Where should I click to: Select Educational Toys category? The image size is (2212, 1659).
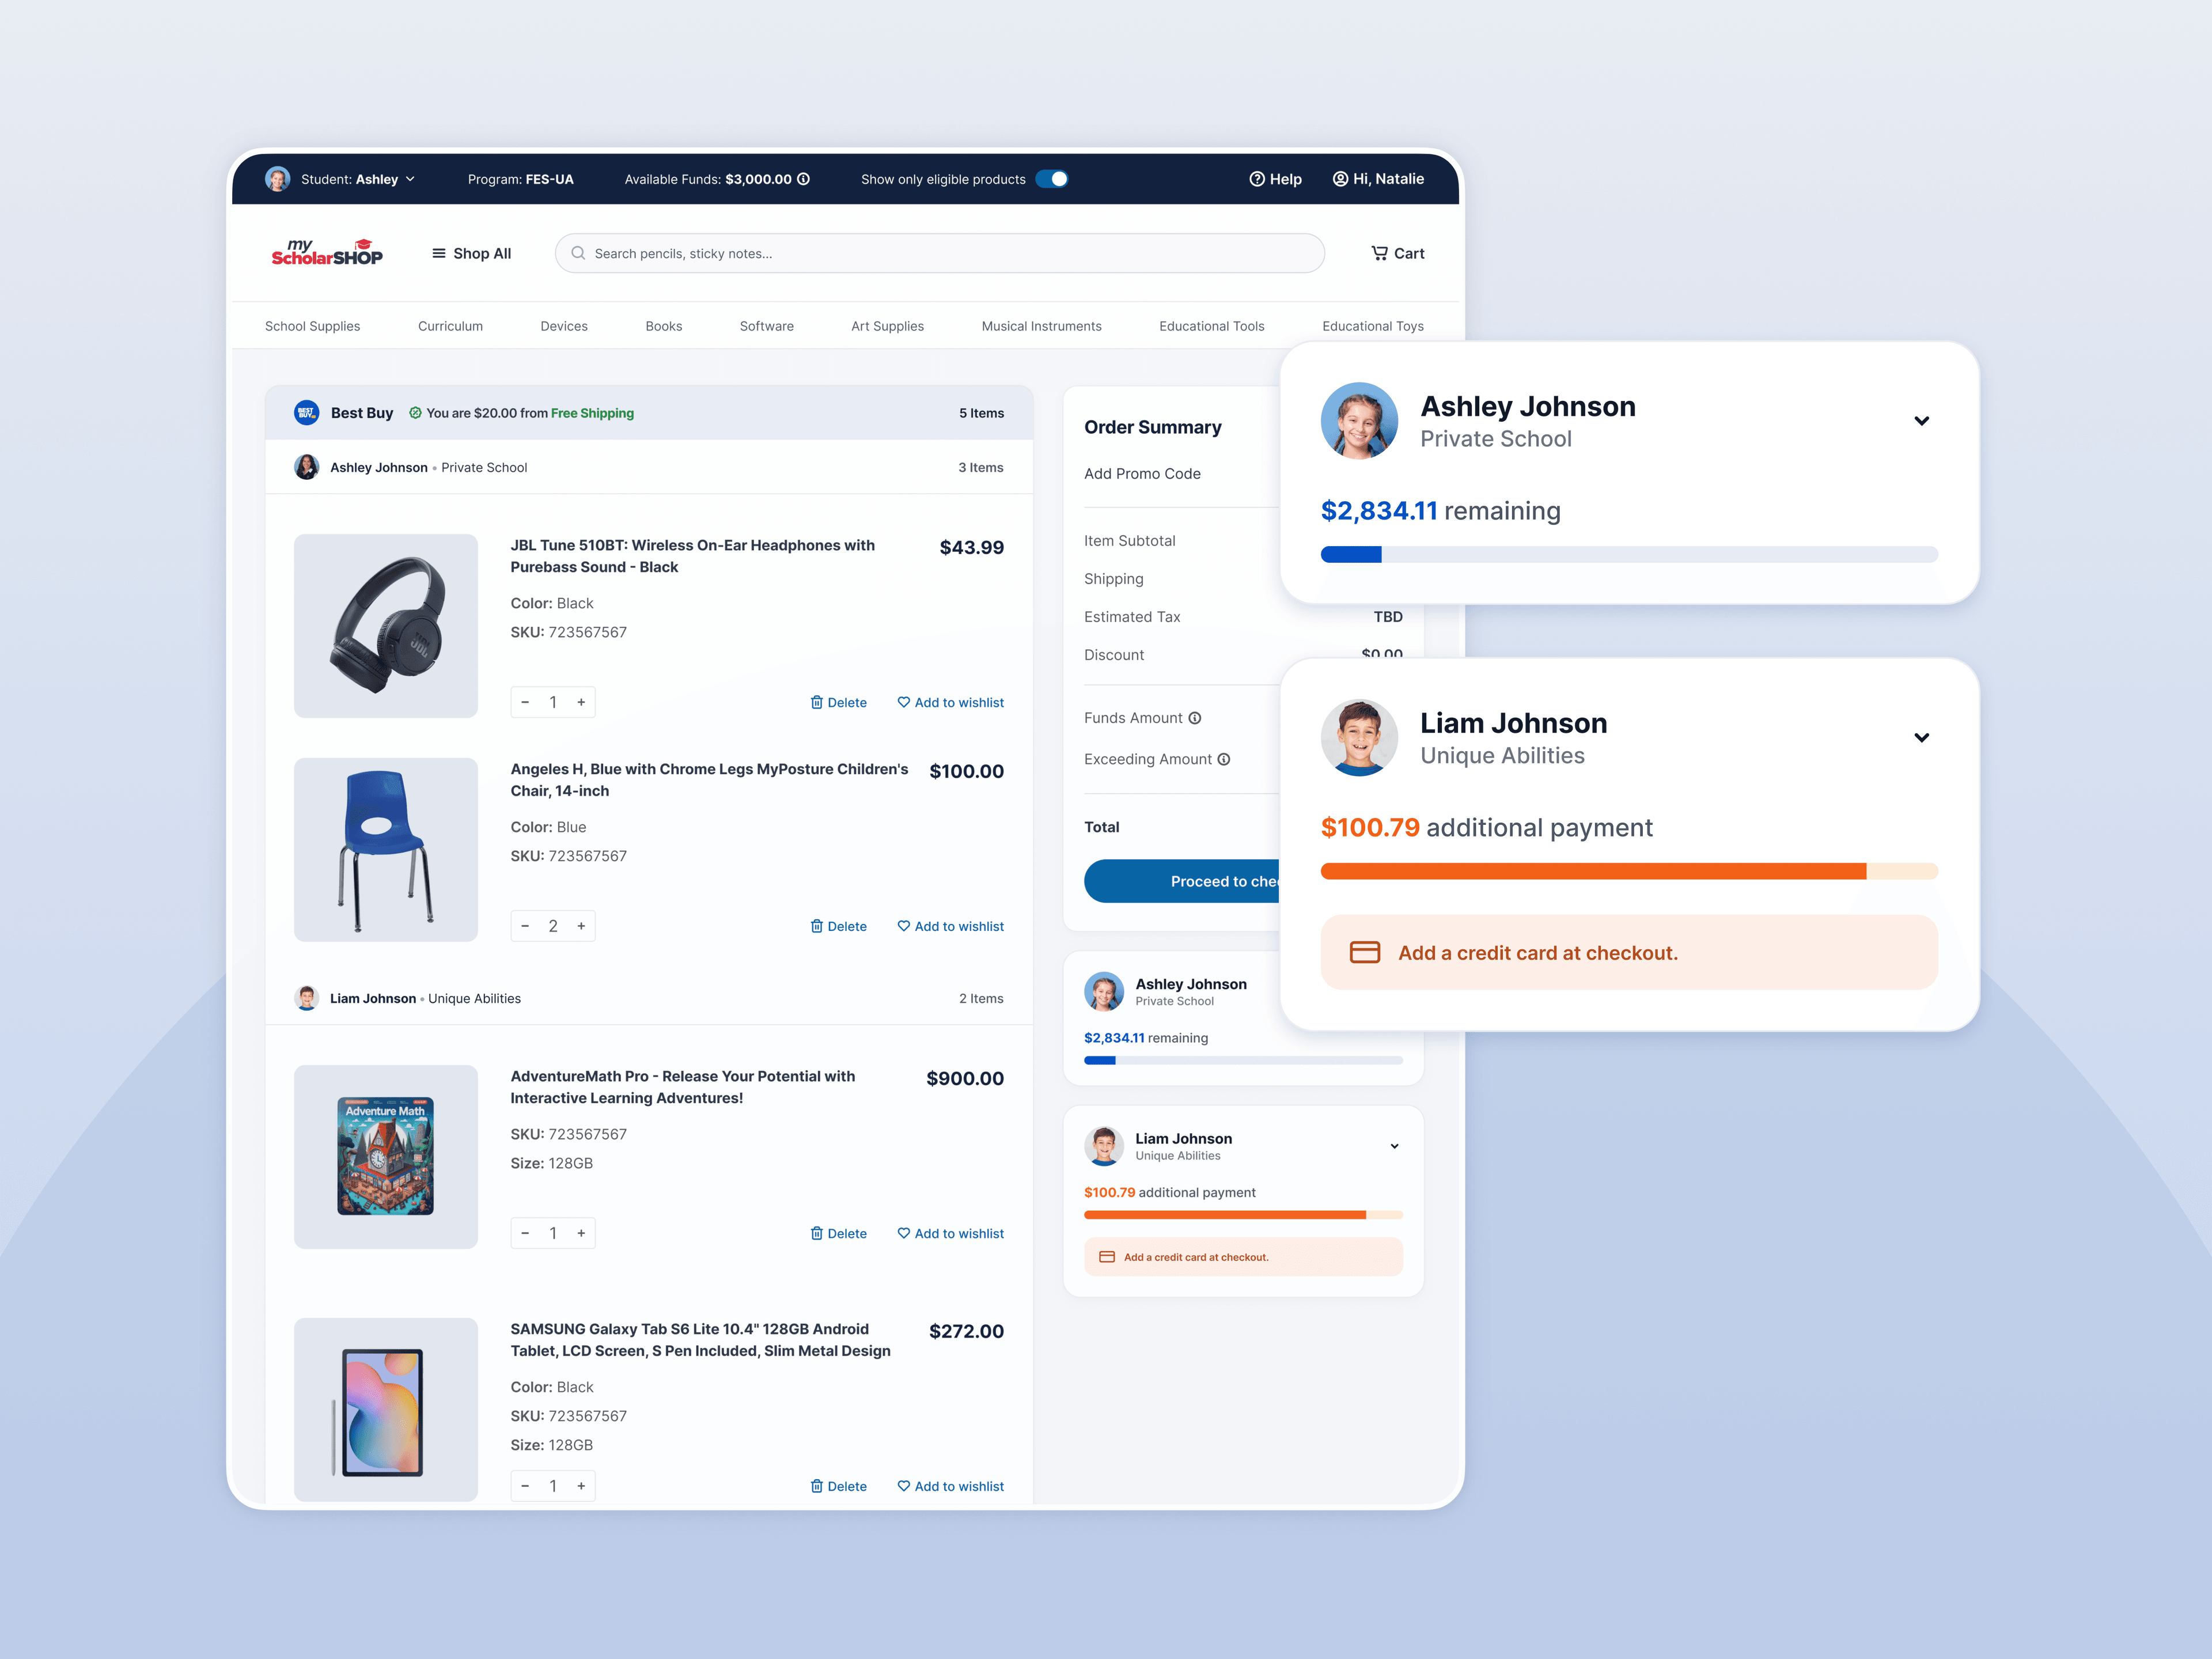pos(1372,326)
